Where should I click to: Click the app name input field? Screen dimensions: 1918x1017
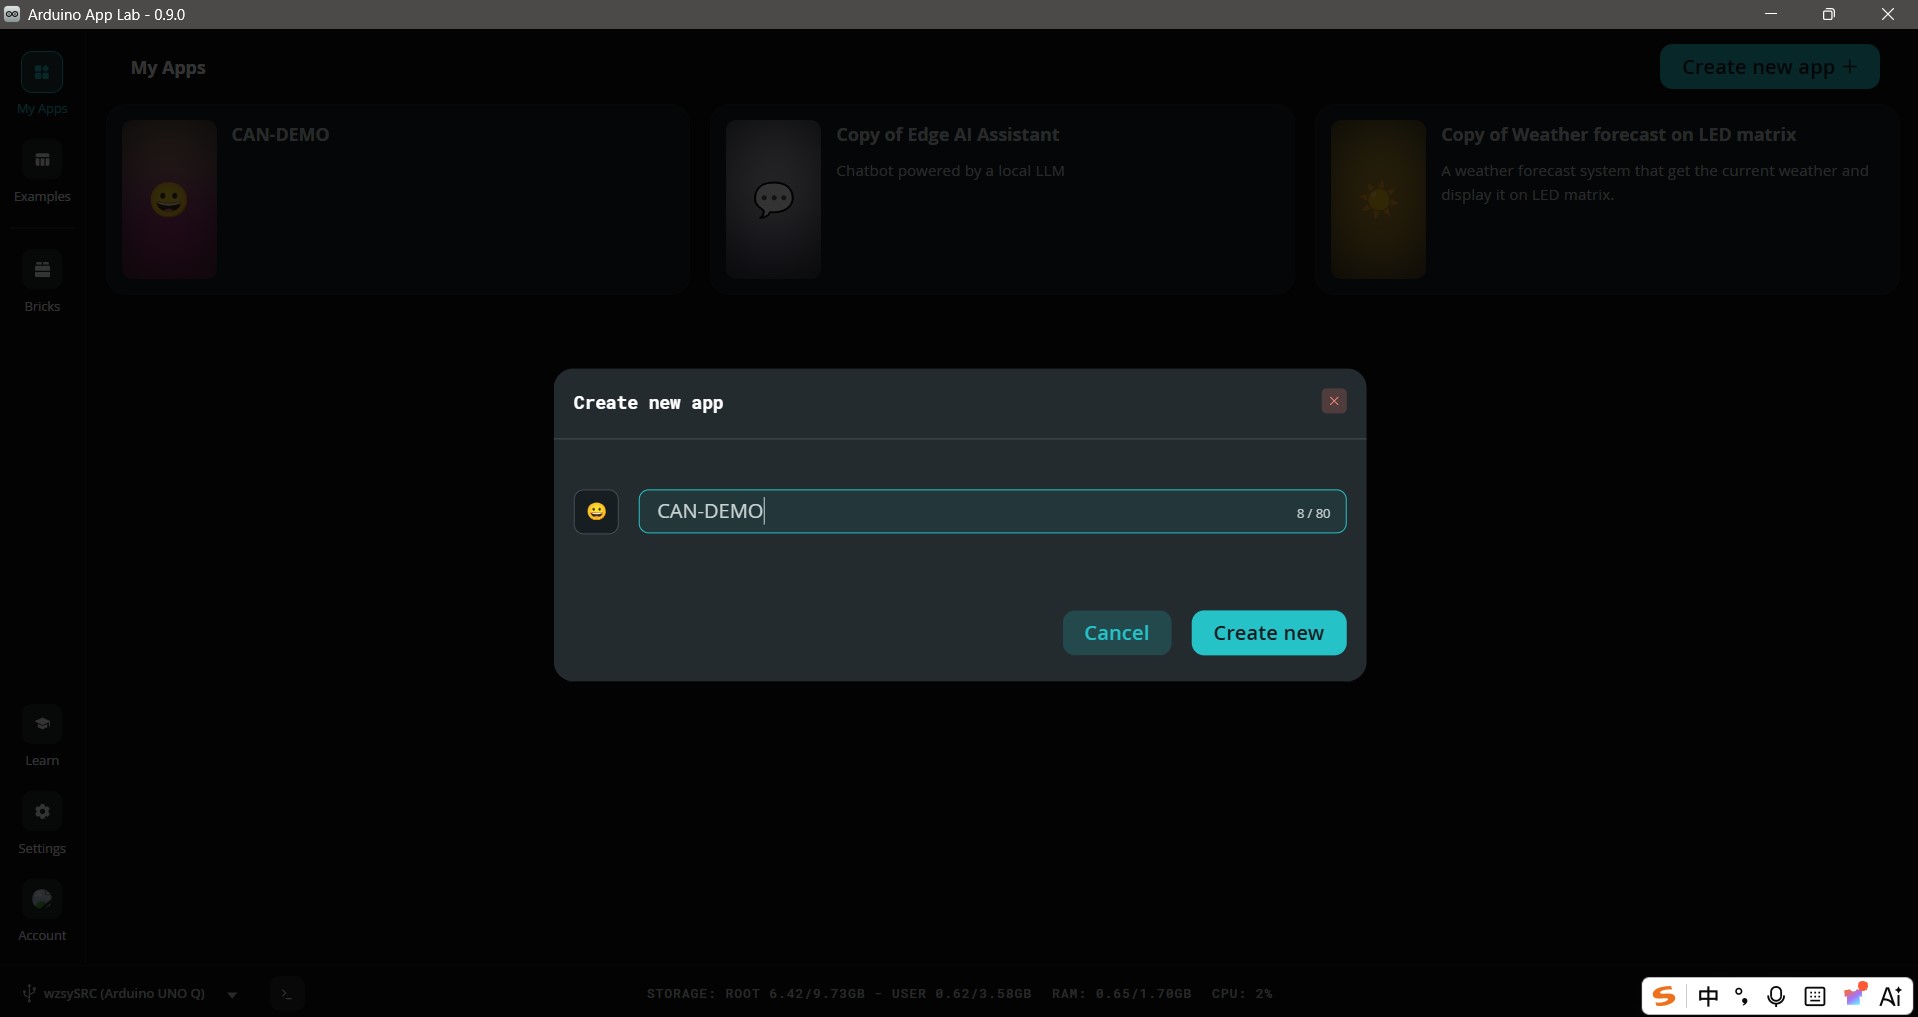coord(992,512)
